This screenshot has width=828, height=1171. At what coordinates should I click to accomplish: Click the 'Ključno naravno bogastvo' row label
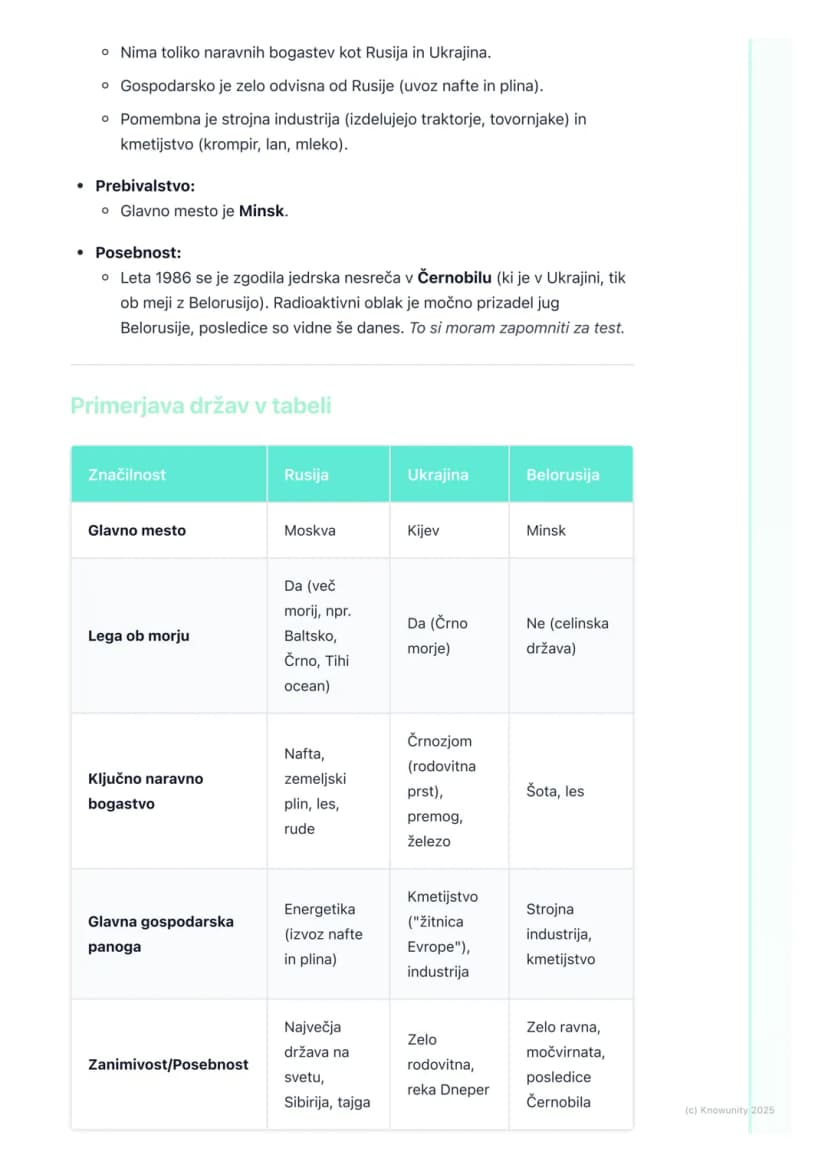(x=146, y=791)
